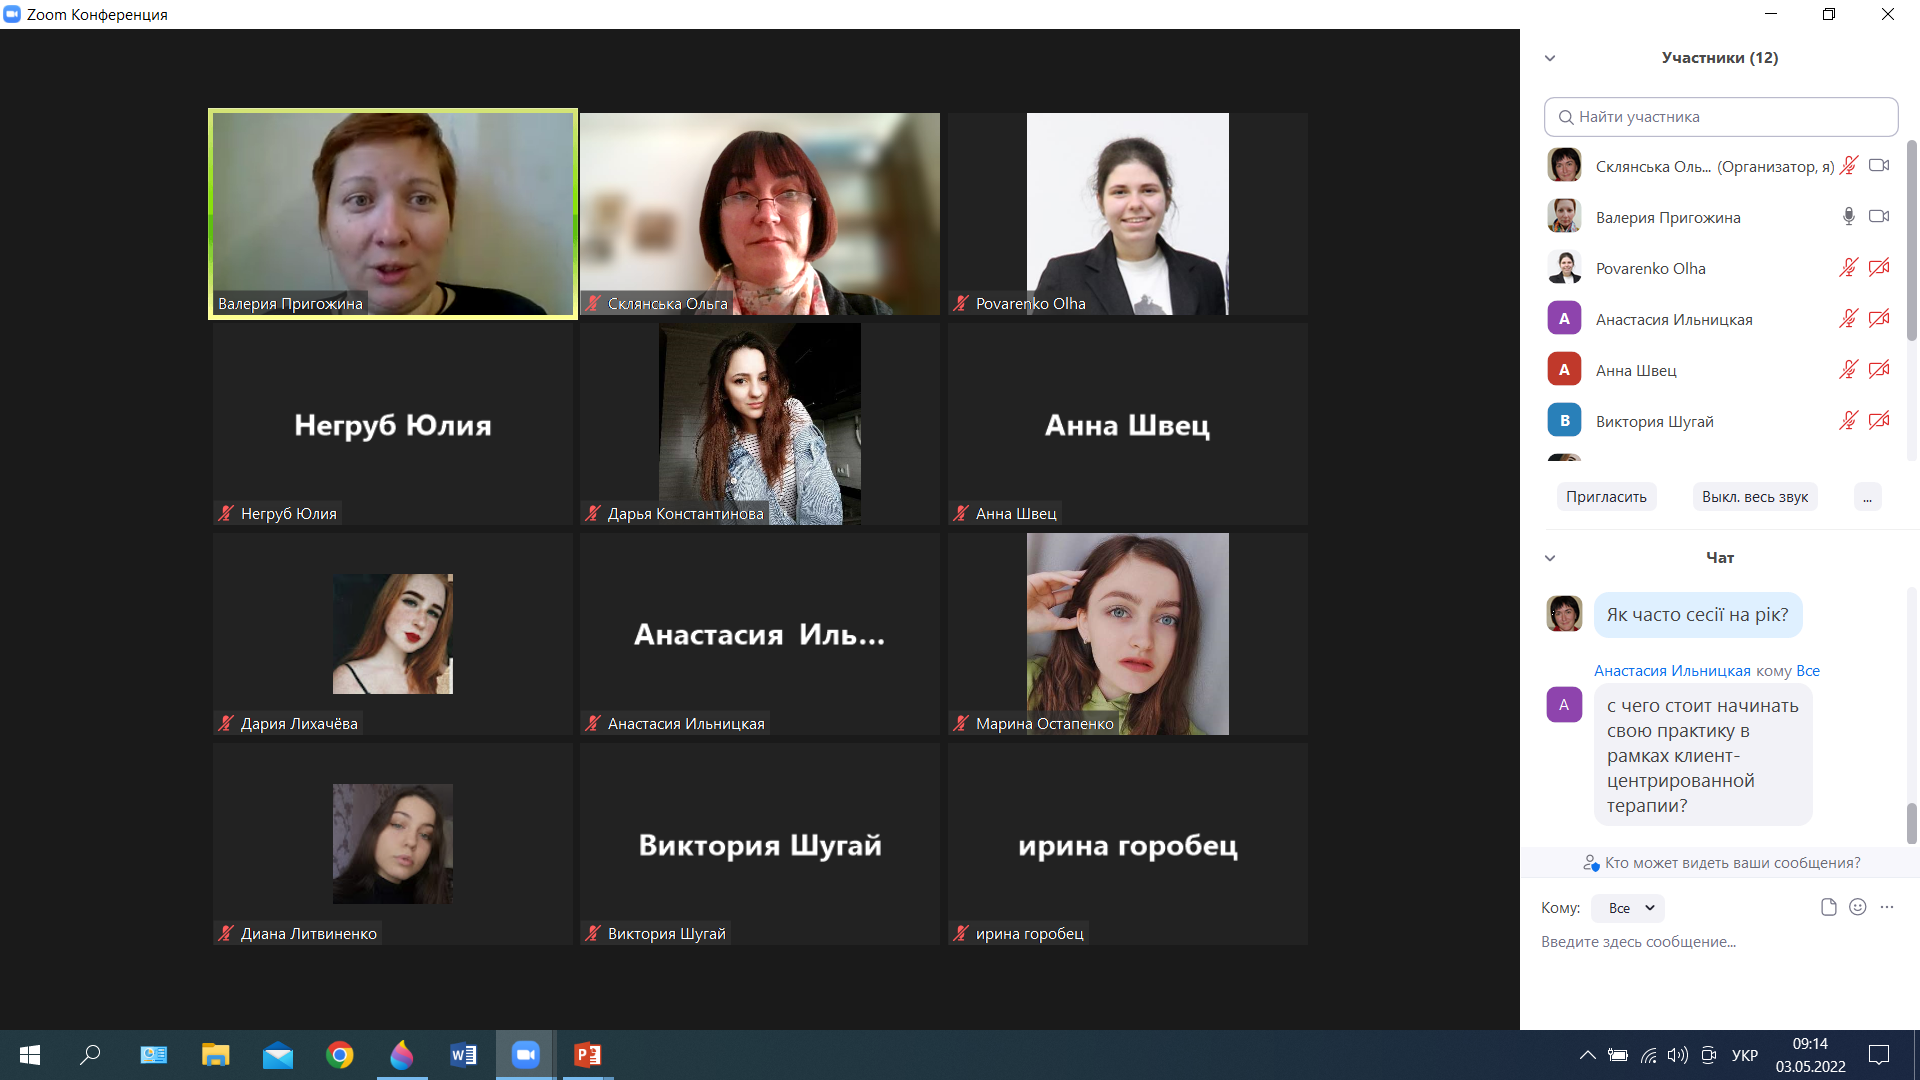Viewport: 1920px width, 1080px height.
Task: Select Негруб Юлия's participant tile
Action: click(393, 424)
